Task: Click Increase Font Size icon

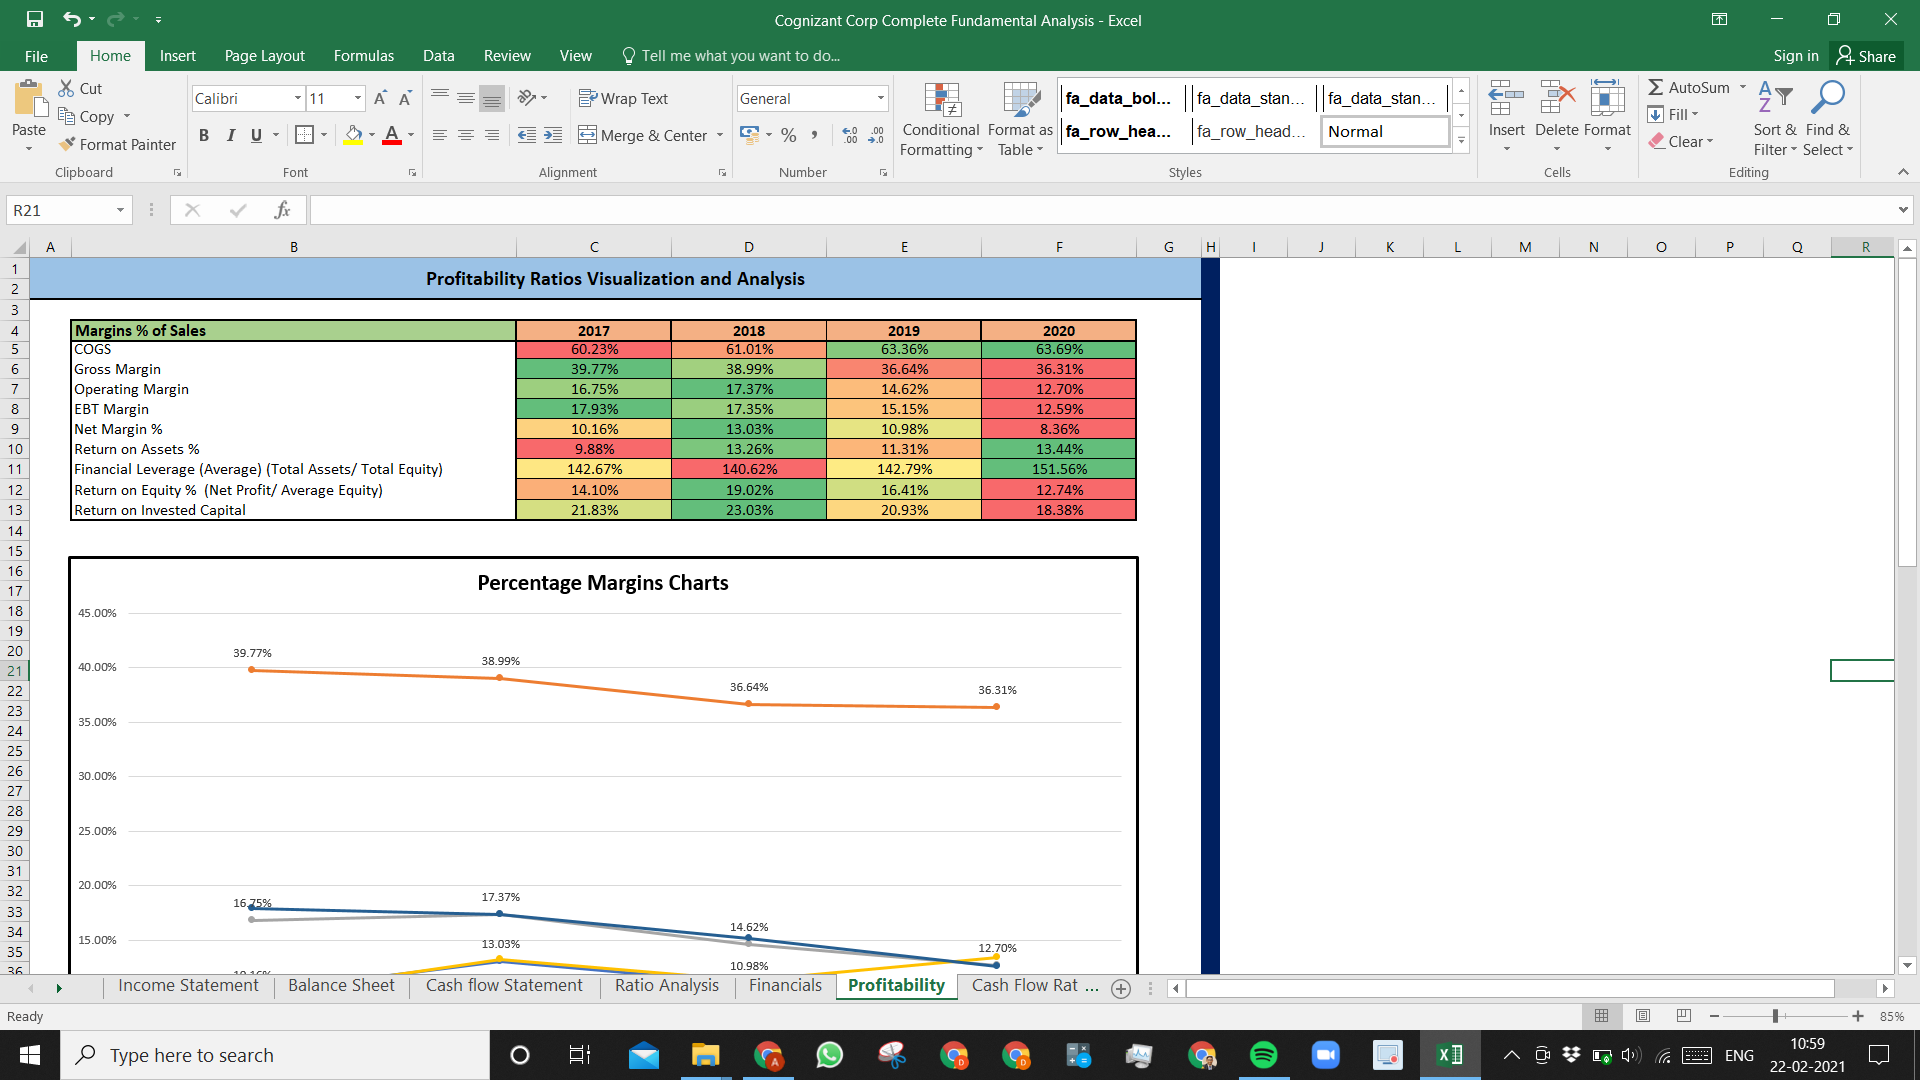Action: coord(380,98)
